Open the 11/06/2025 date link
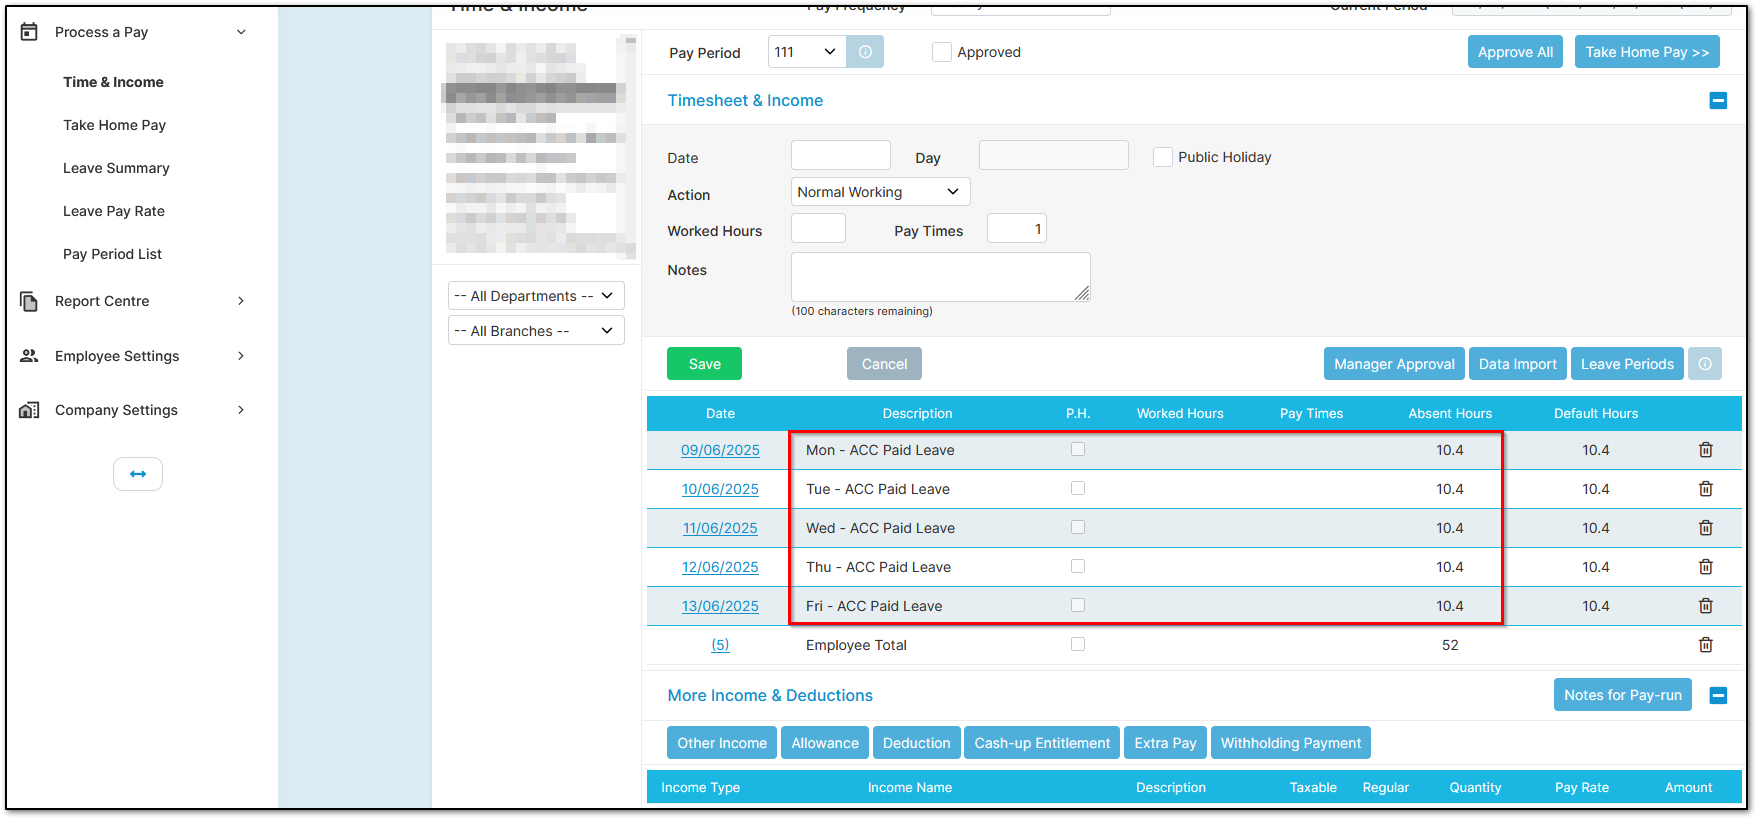1757x819 pixels. (x=720, y=528)
